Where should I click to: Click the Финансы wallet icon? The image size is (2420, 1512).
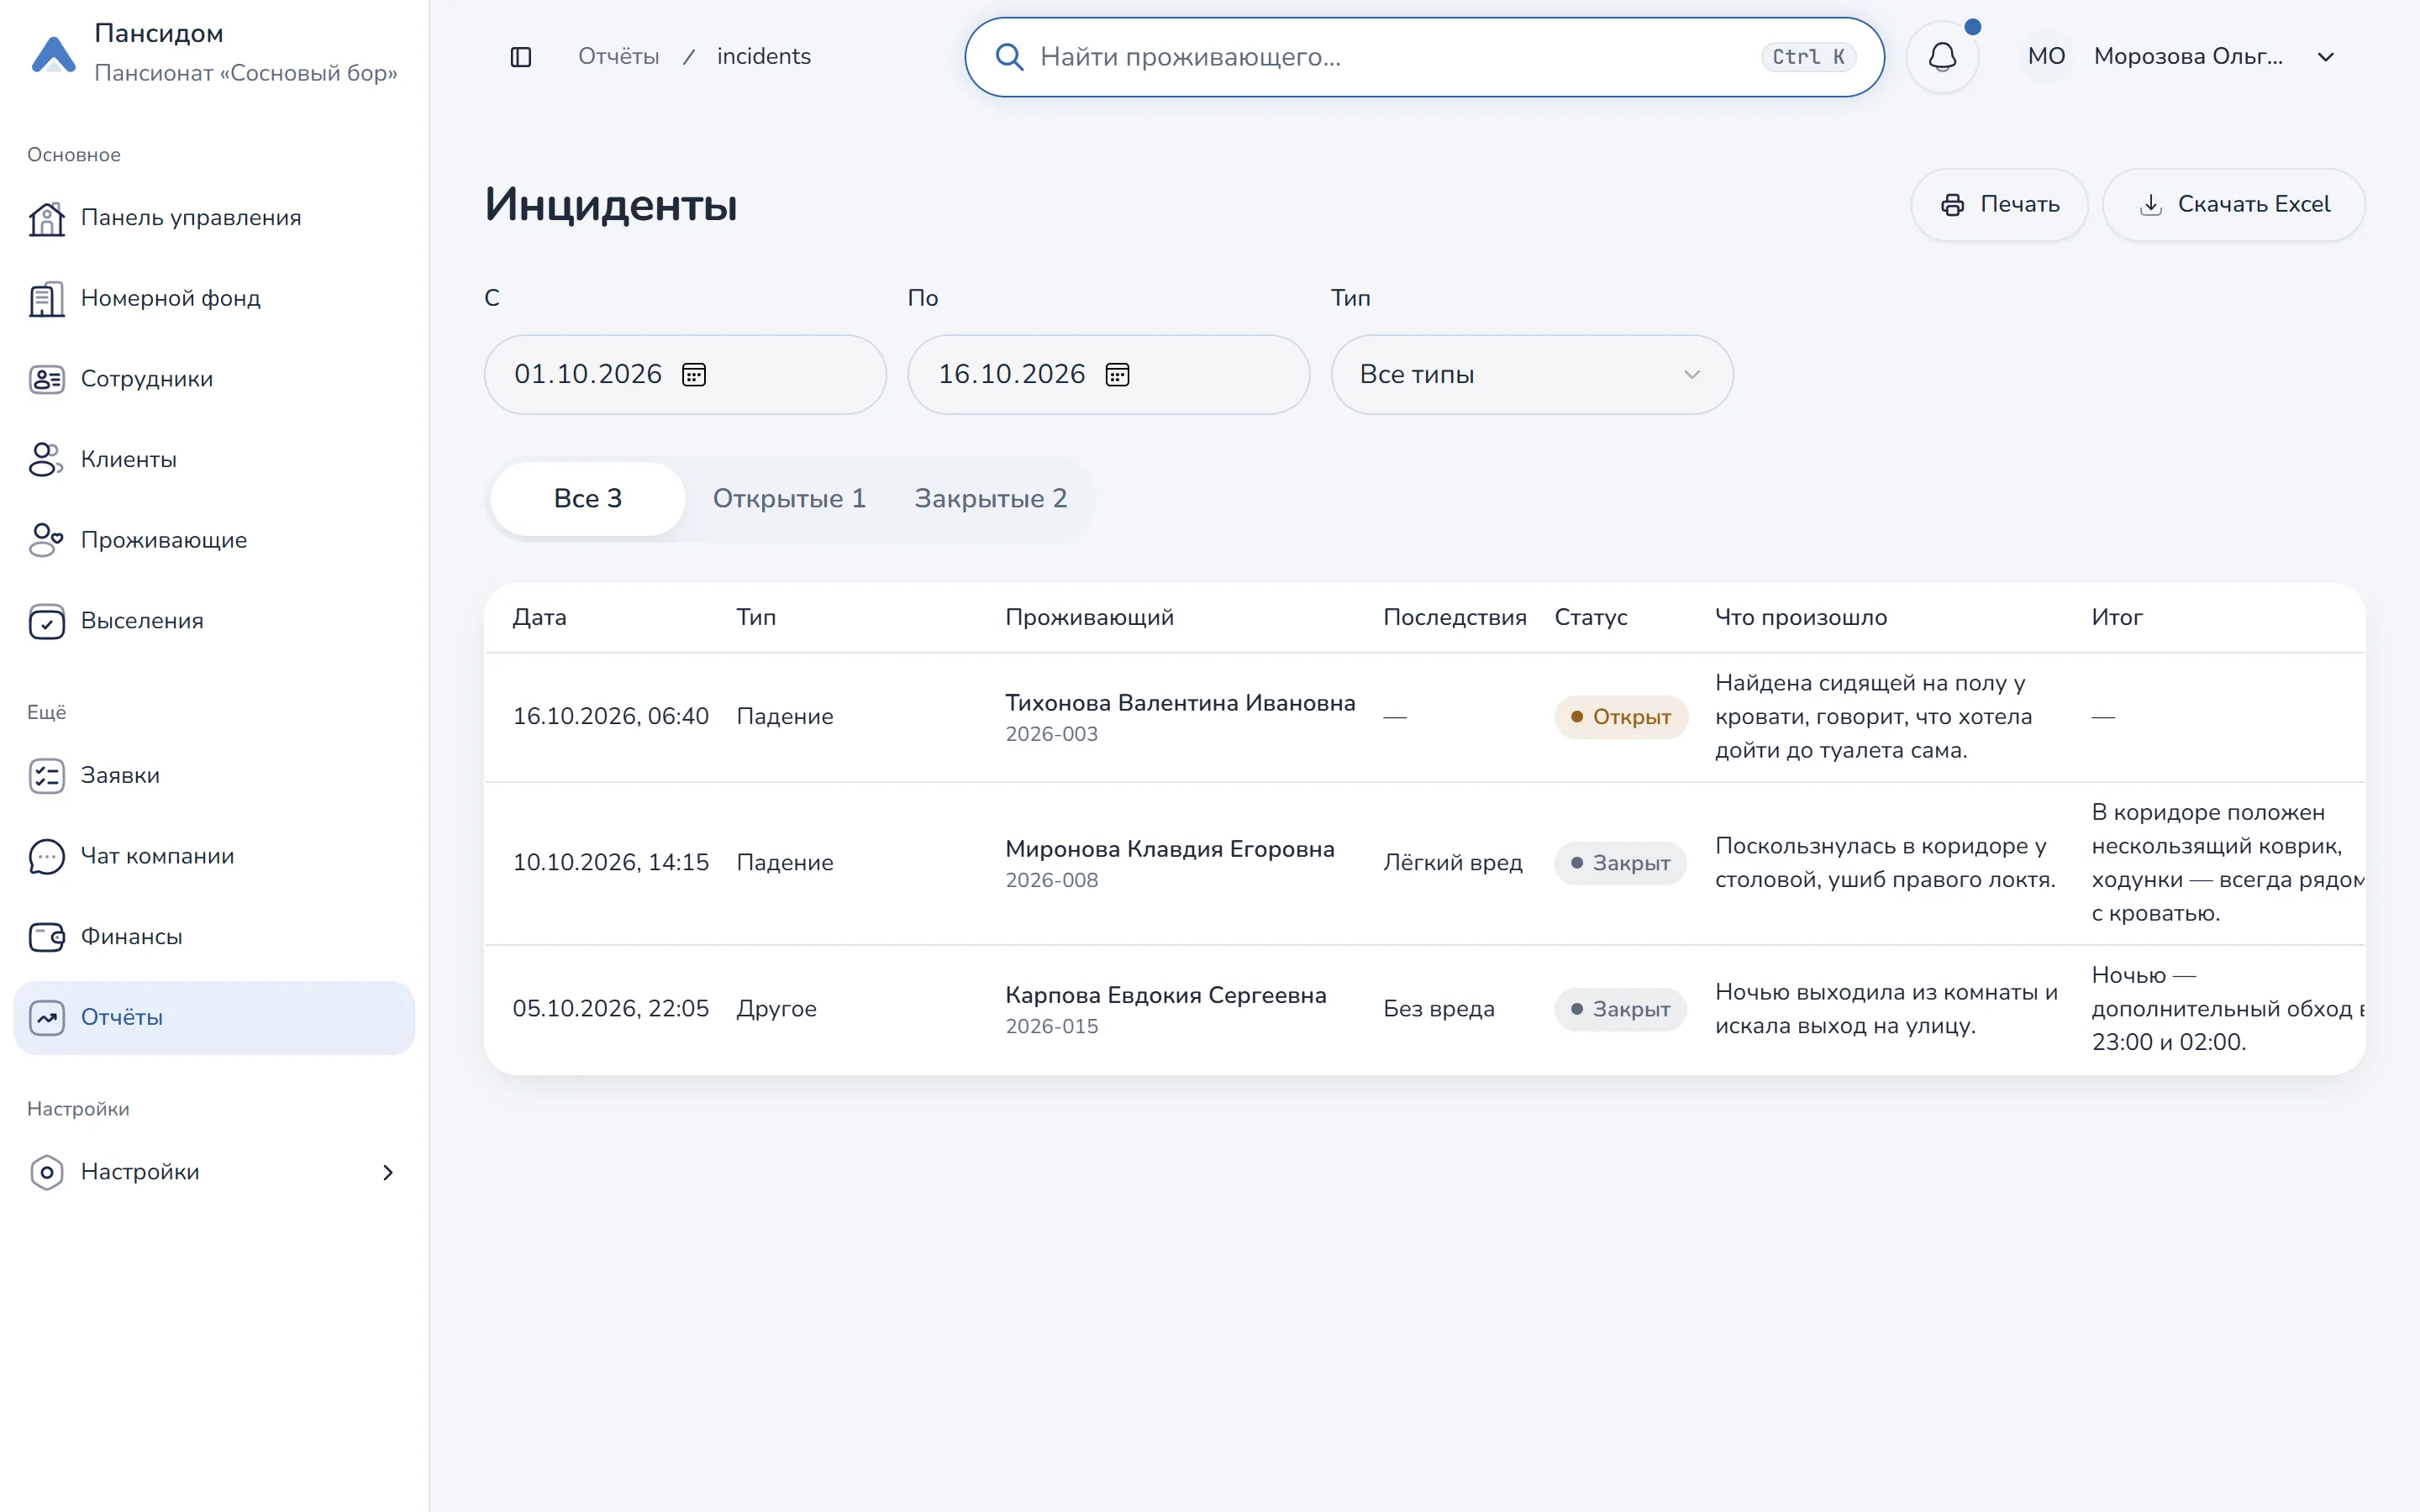46,937
